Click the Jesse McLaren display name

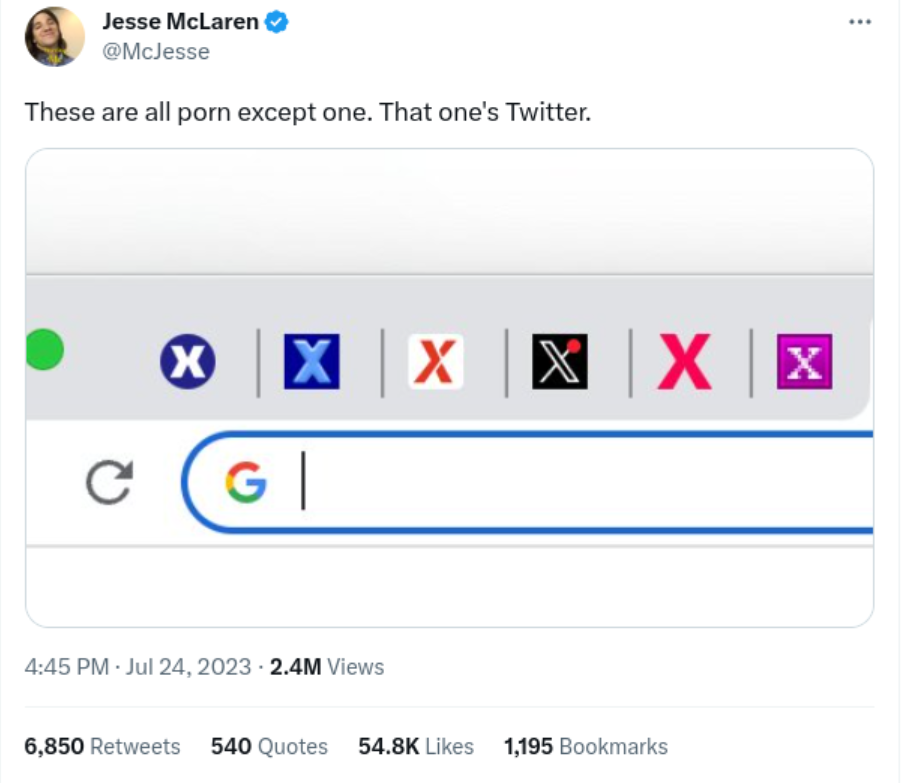181,22
